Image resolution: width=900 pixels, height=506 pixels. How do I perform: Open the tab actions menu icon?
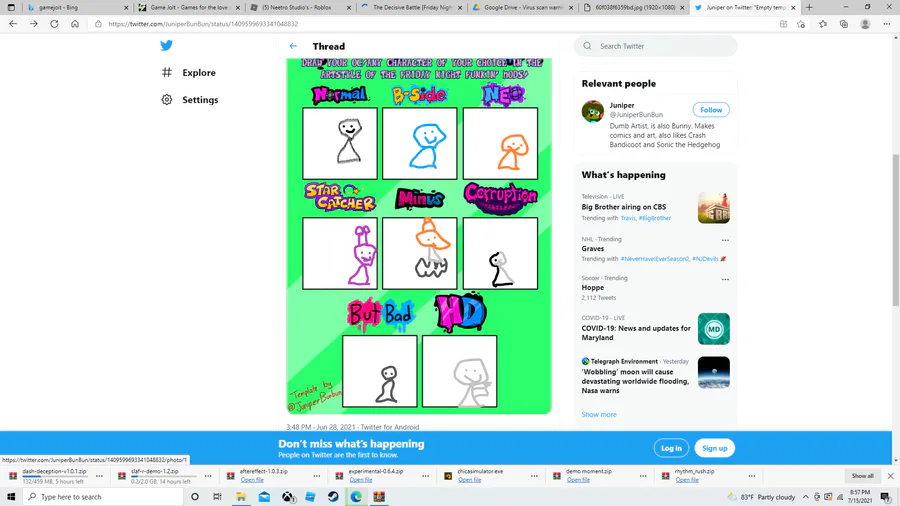pos(11,7)
